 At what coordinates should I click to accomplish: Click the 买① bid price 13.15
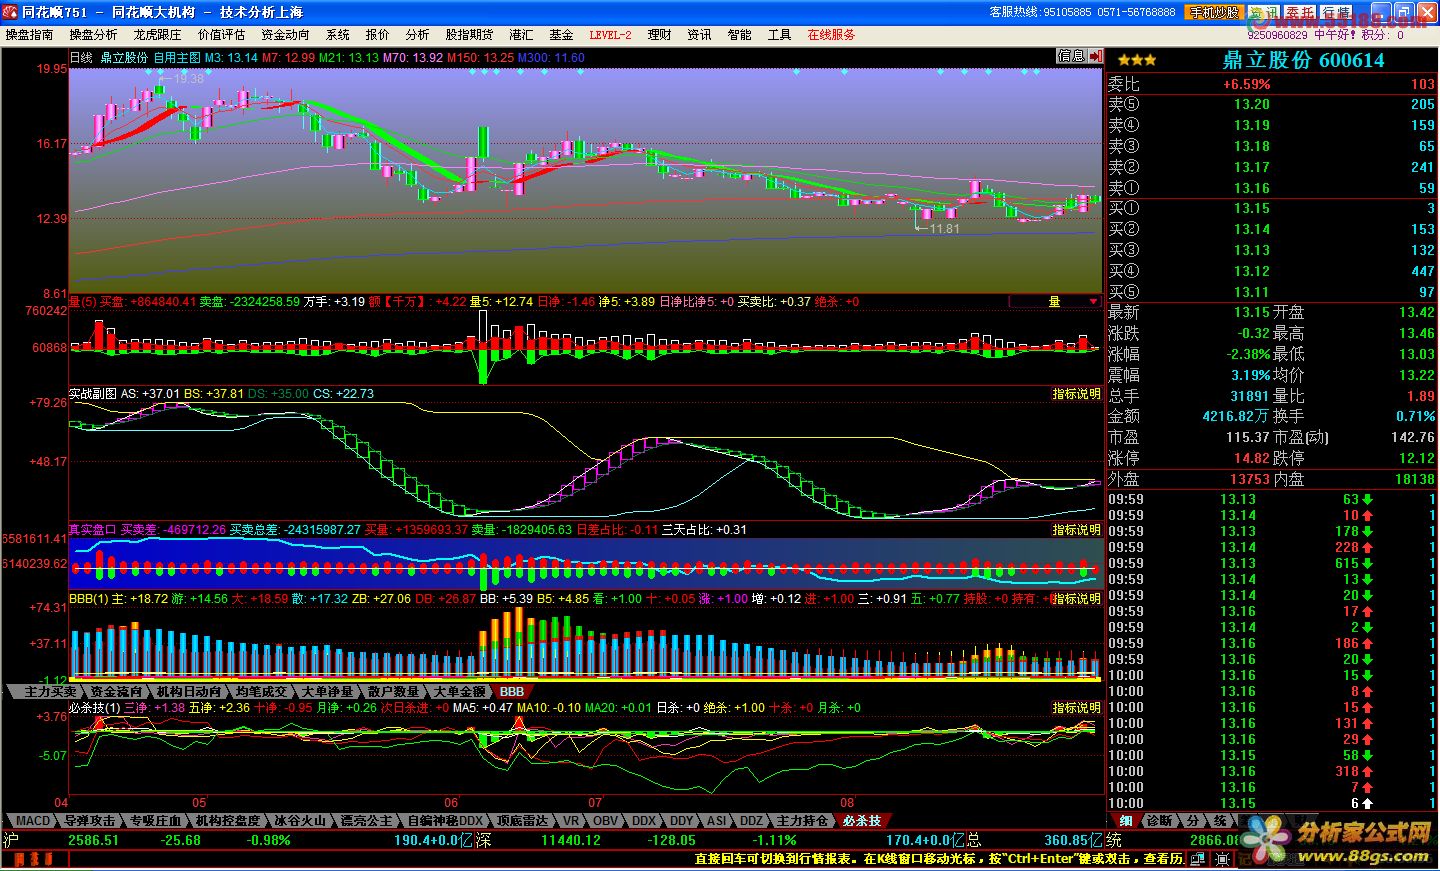(1252, 208)
